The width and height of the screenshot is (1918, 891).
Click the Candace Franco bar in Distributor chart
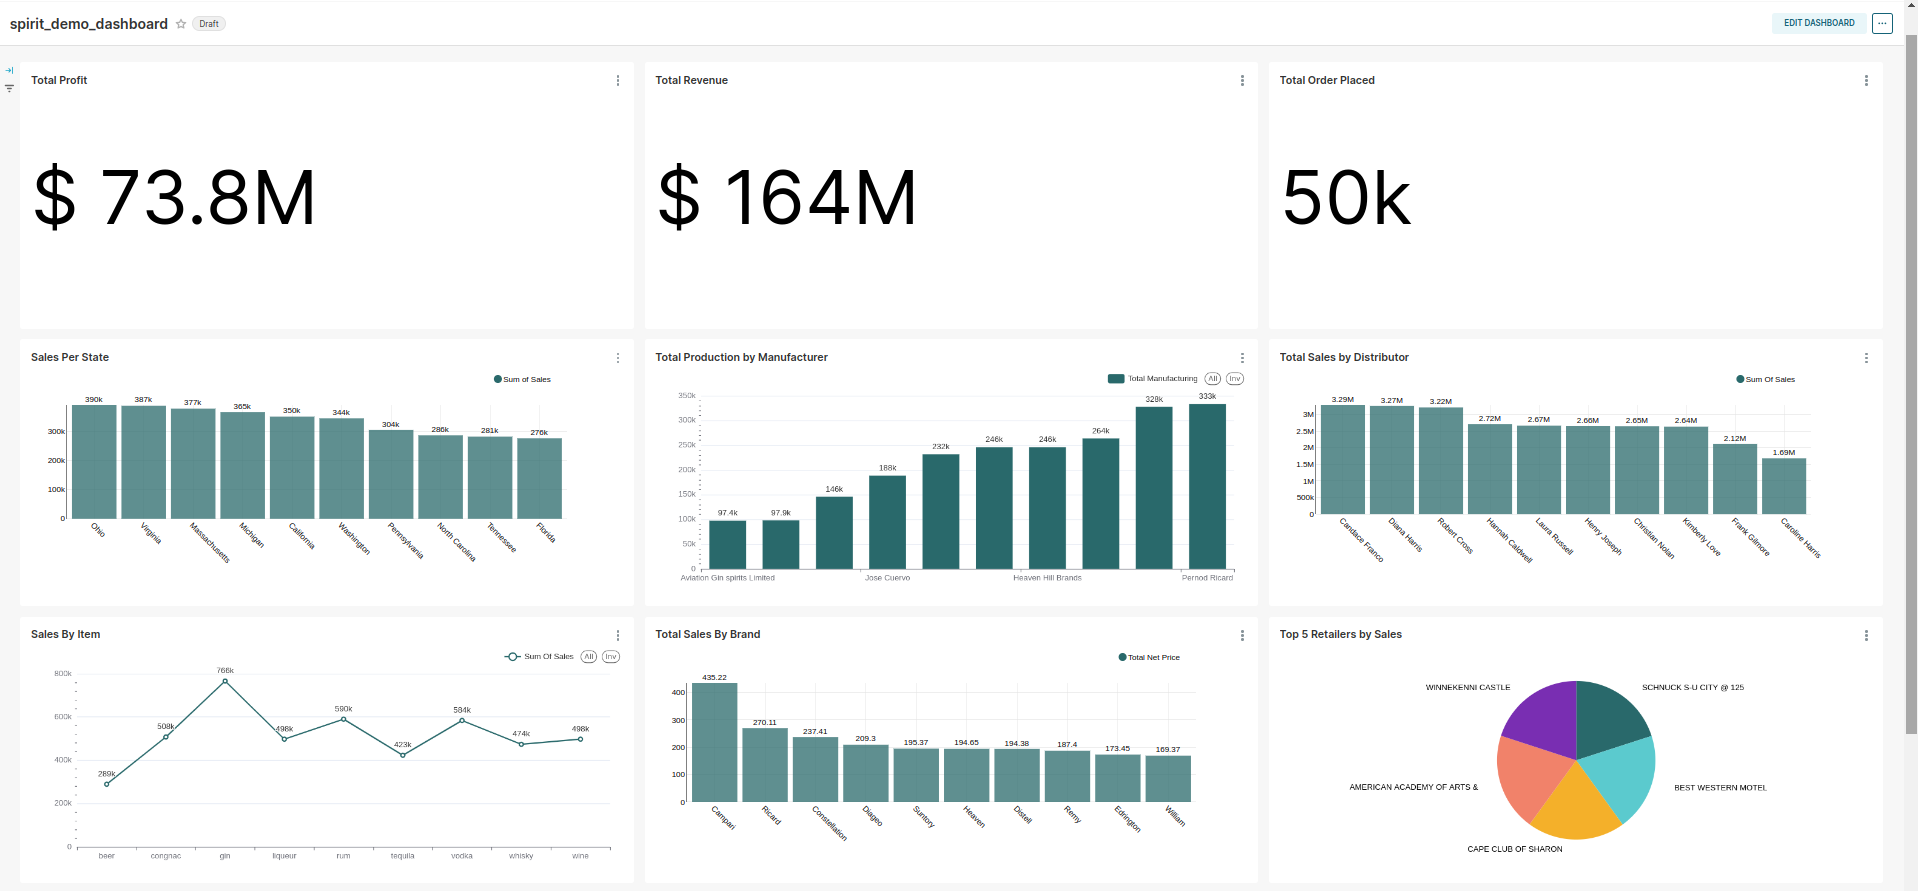1343,460
